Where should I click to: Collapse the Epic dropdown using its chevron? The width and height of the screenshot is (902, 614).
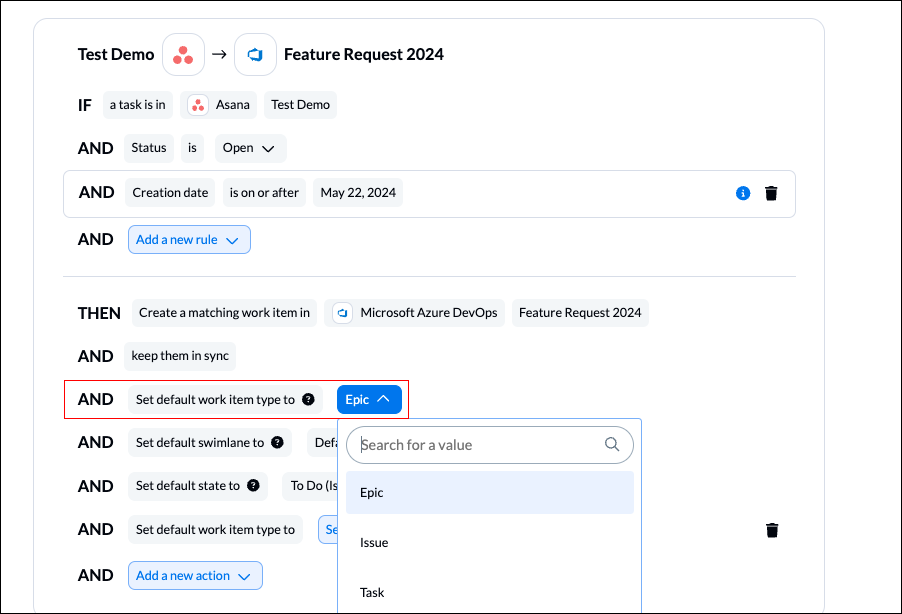(x=383, y=398)
